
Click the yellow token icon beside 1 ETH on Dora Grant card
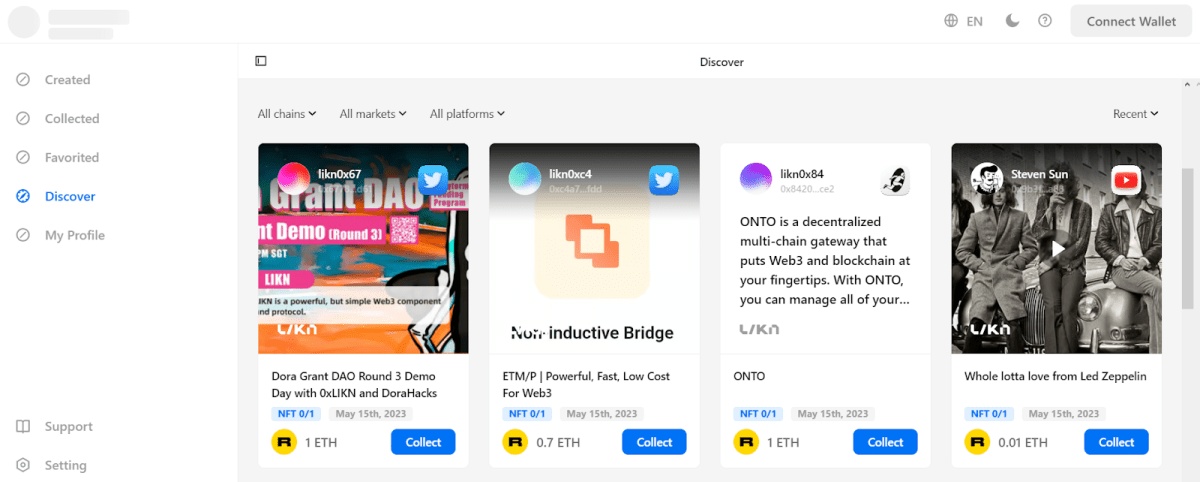(x=284, y=442)
